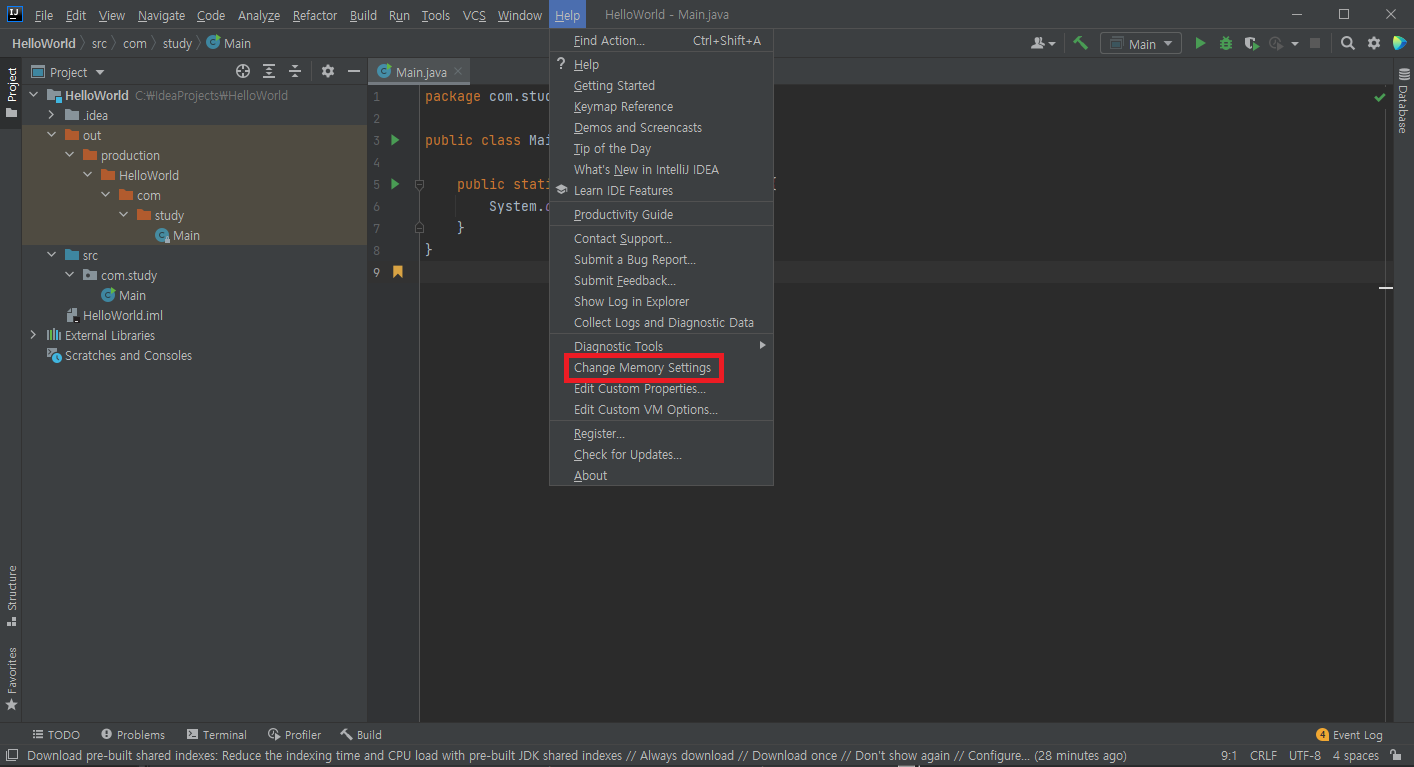The height and width of the screenshot is (767, 1414).
Task: Click the bookmark icon on line 9
Action: click(x=397, y=271)
